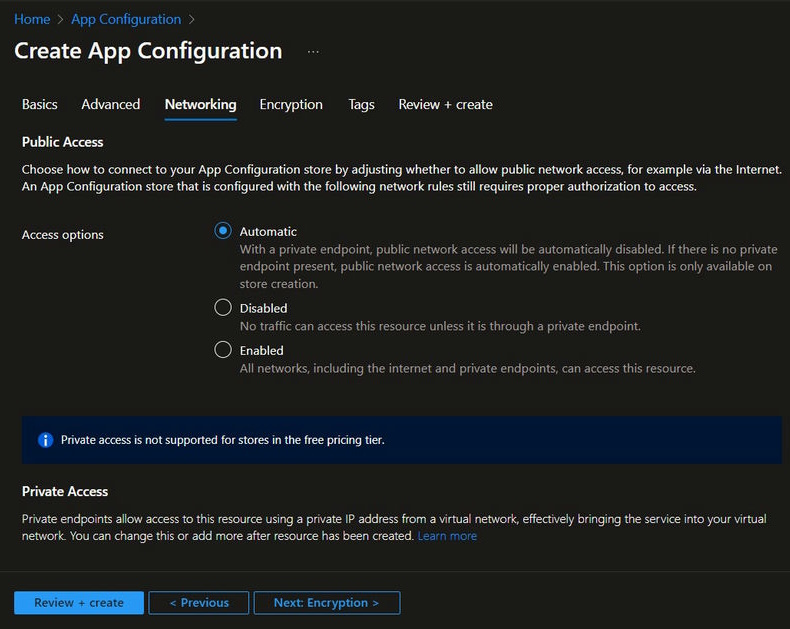This screenshot has height=629, width=790.
Task: Click the Create App Configuration page title
Action: [x=148, y=51]
